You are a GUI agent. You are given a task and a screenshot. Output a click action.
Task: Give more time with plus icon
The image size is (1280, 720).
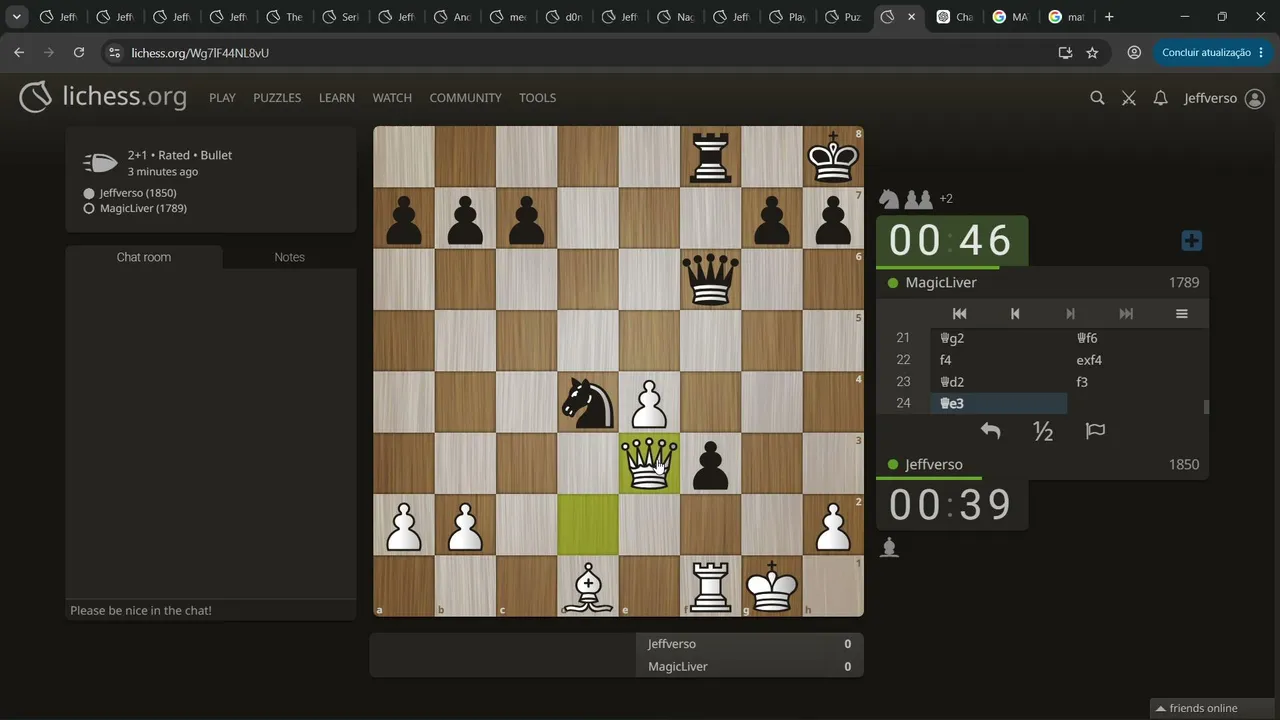[1191, 241]
